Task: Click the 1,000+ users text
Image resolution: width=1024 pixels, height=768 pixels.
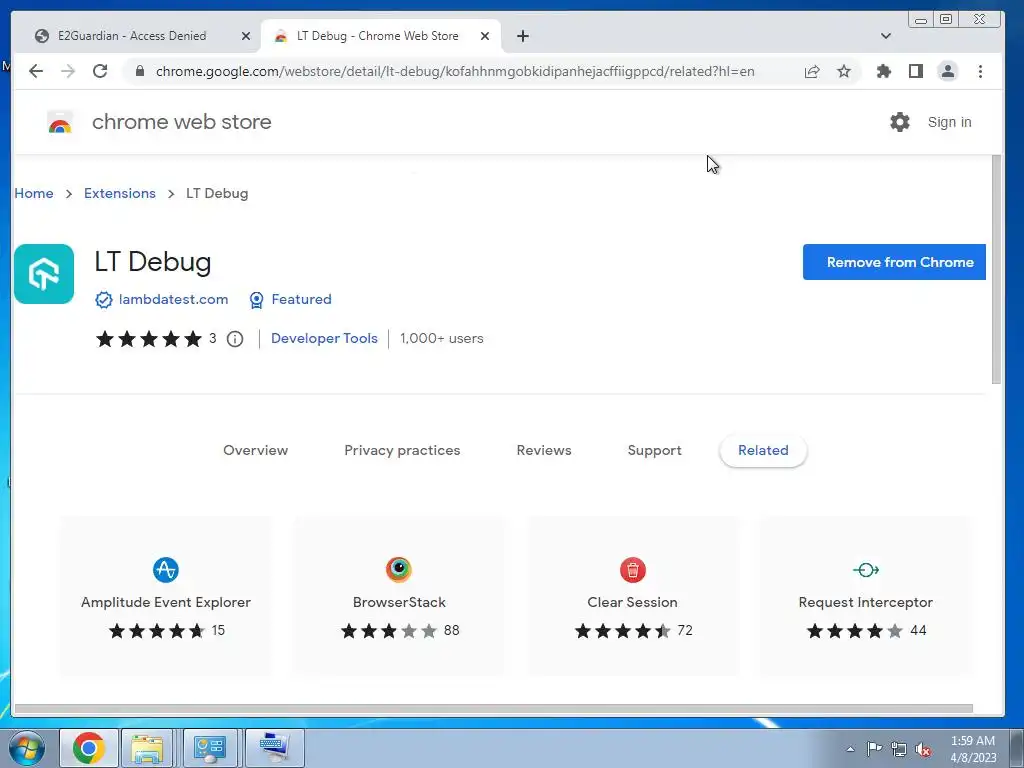Action: (x=441, y=338)
